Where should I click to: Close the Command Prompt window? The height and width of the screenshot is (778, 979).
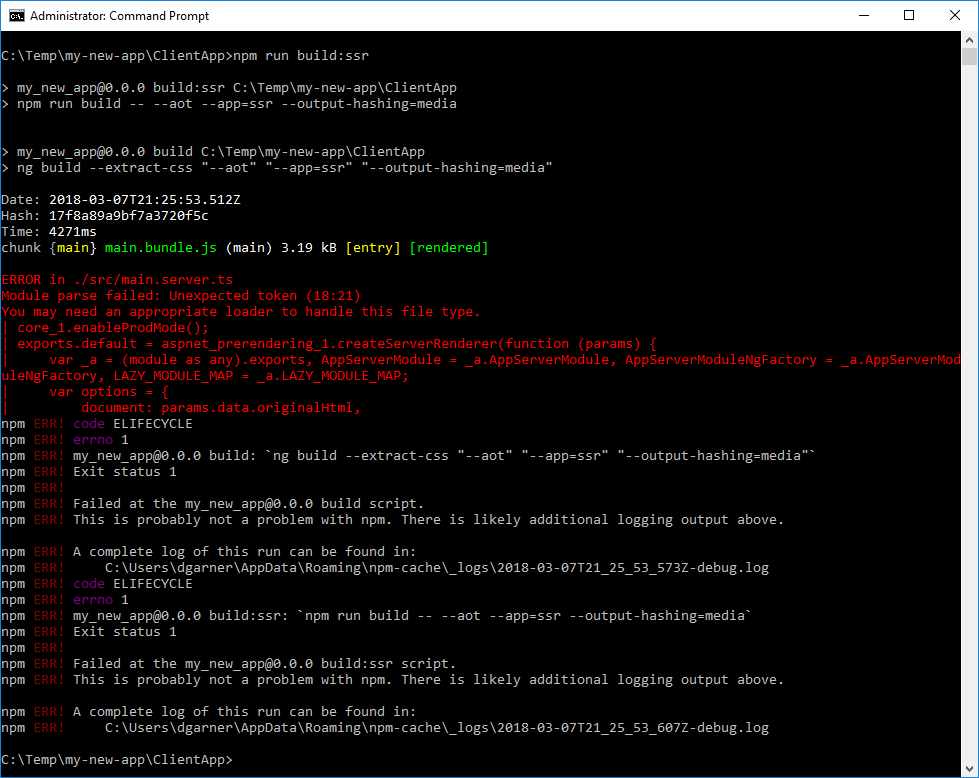coord(955,16)
